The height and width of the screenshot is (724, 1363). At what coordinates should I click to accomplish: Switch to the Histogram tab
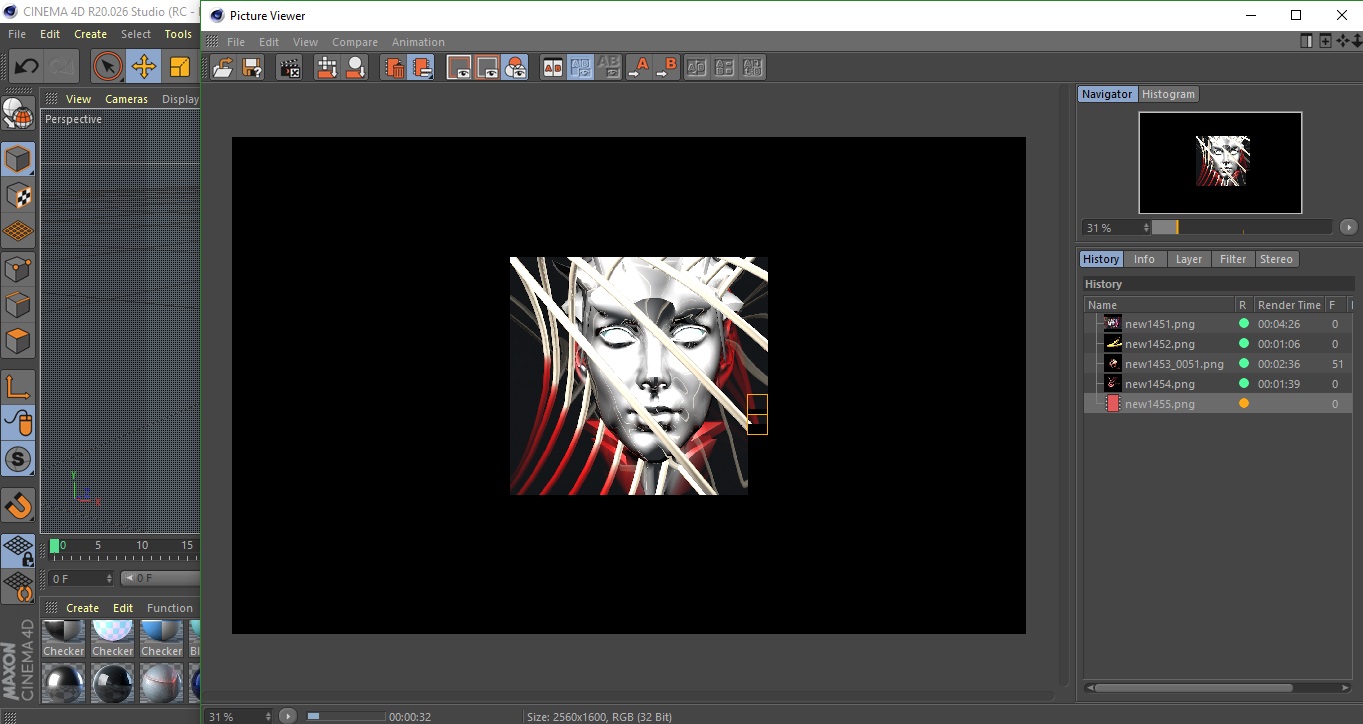point(1168,94)
